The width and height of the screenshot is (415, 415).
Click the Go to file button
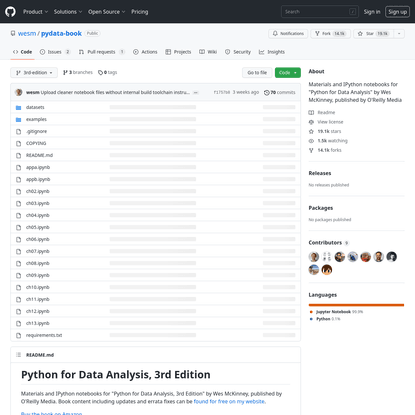click(257, 73)
